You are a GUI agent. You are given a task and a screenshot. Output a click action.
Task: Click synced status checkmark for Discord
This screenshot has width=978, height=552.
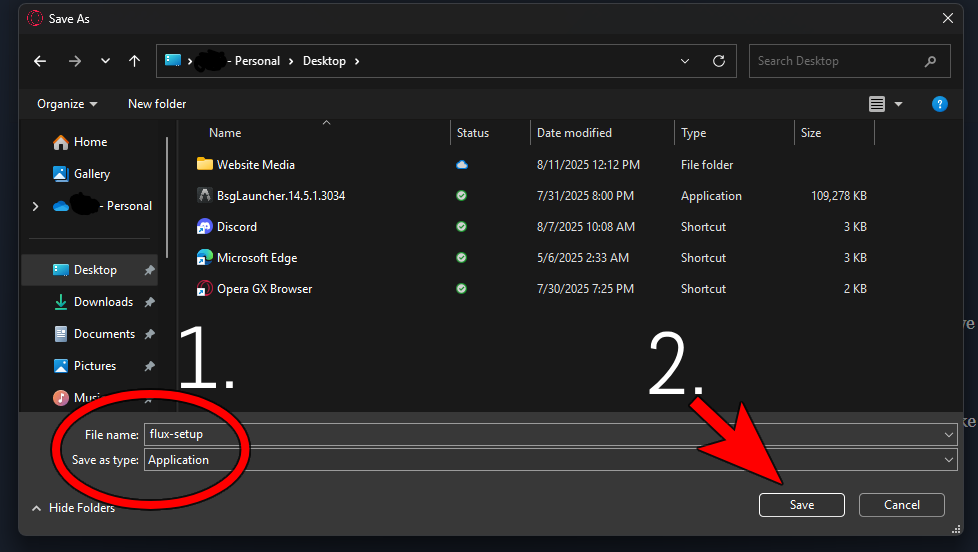[462, 226]
